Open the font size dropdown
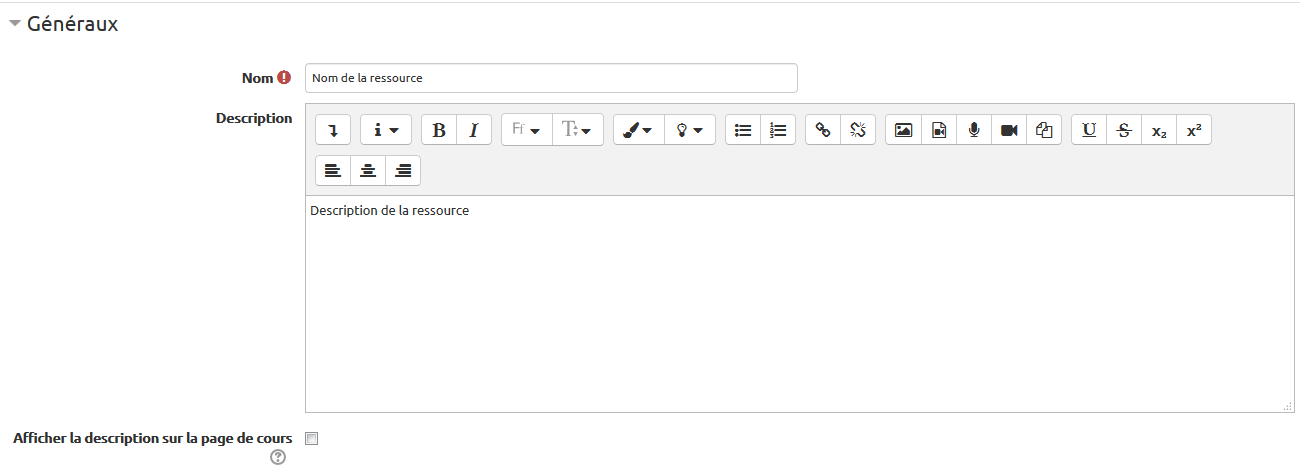This screenshot has width=1300, height=473. point(577,130)
